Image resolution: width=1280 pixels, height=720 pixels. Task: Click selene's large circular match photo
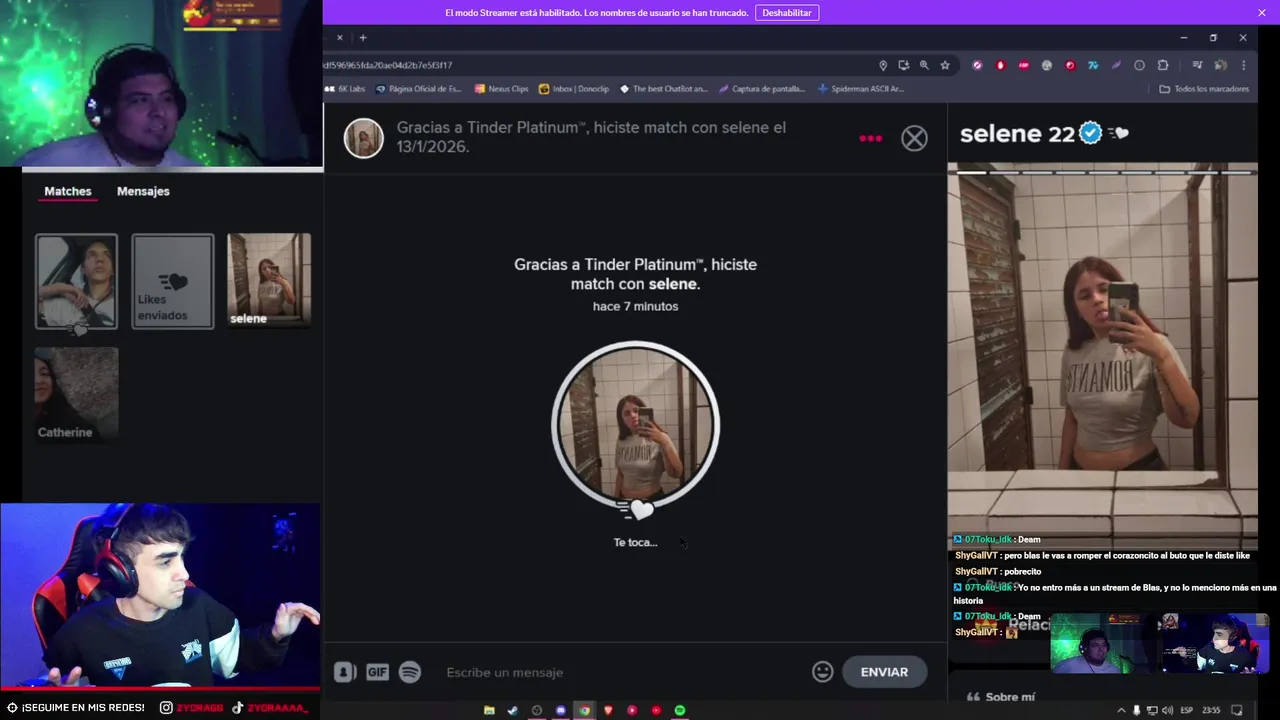click(635, 425)
